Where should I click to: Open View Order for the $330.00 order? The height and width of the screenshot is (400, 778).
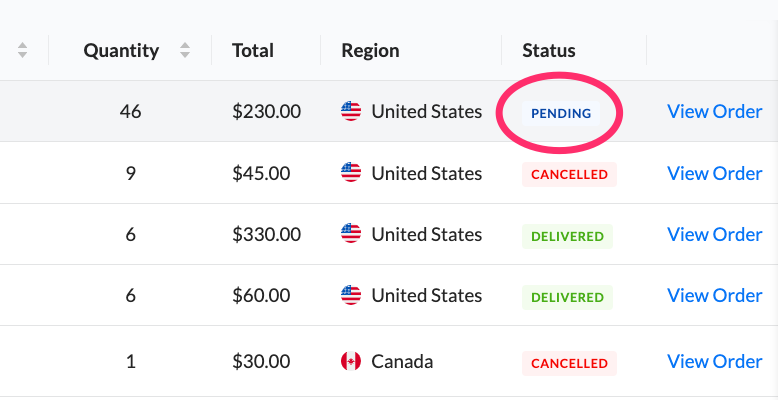pyautogui.click(x=714, y=234)
